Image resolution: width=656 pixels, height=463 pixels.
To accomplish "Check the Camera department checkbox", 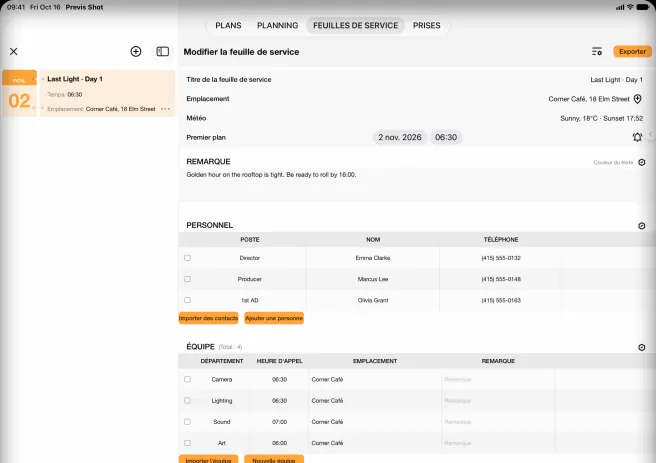I will [x=187, y=379].
